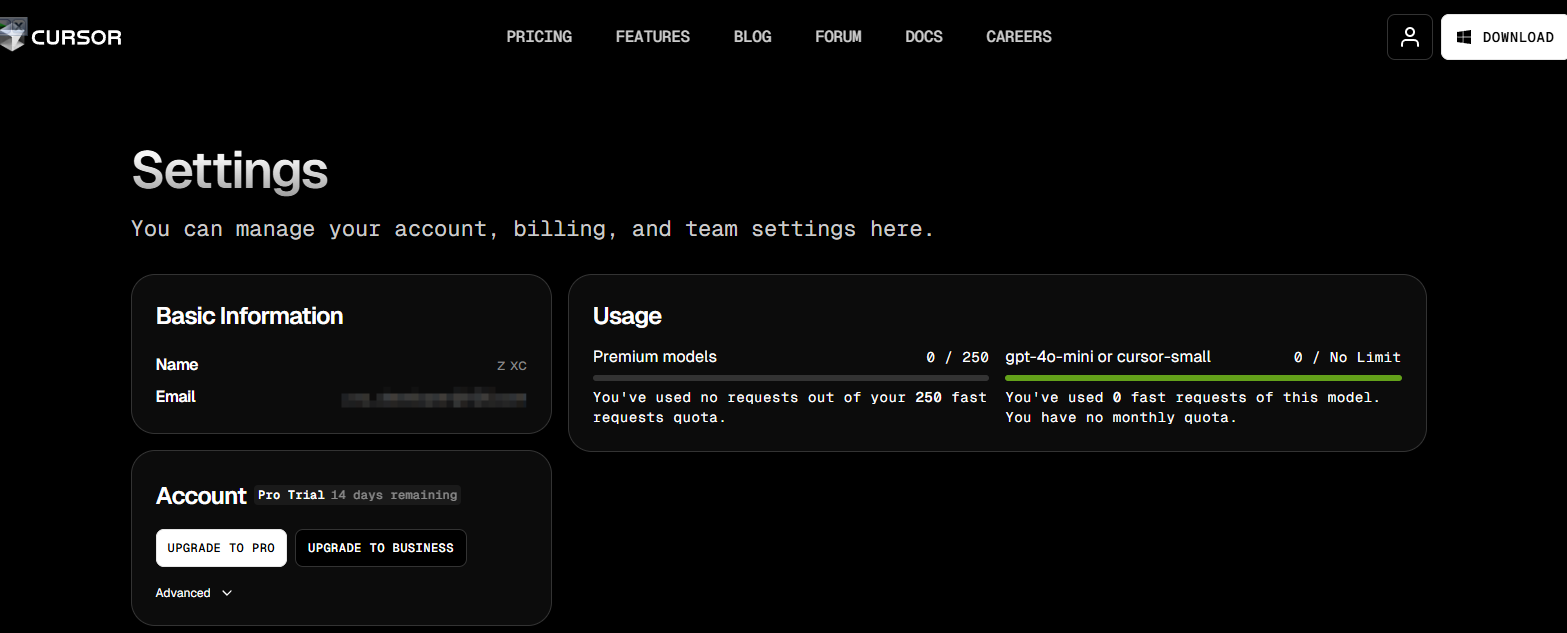Click the CURSOR wordmark text

[x=76, y=38]
